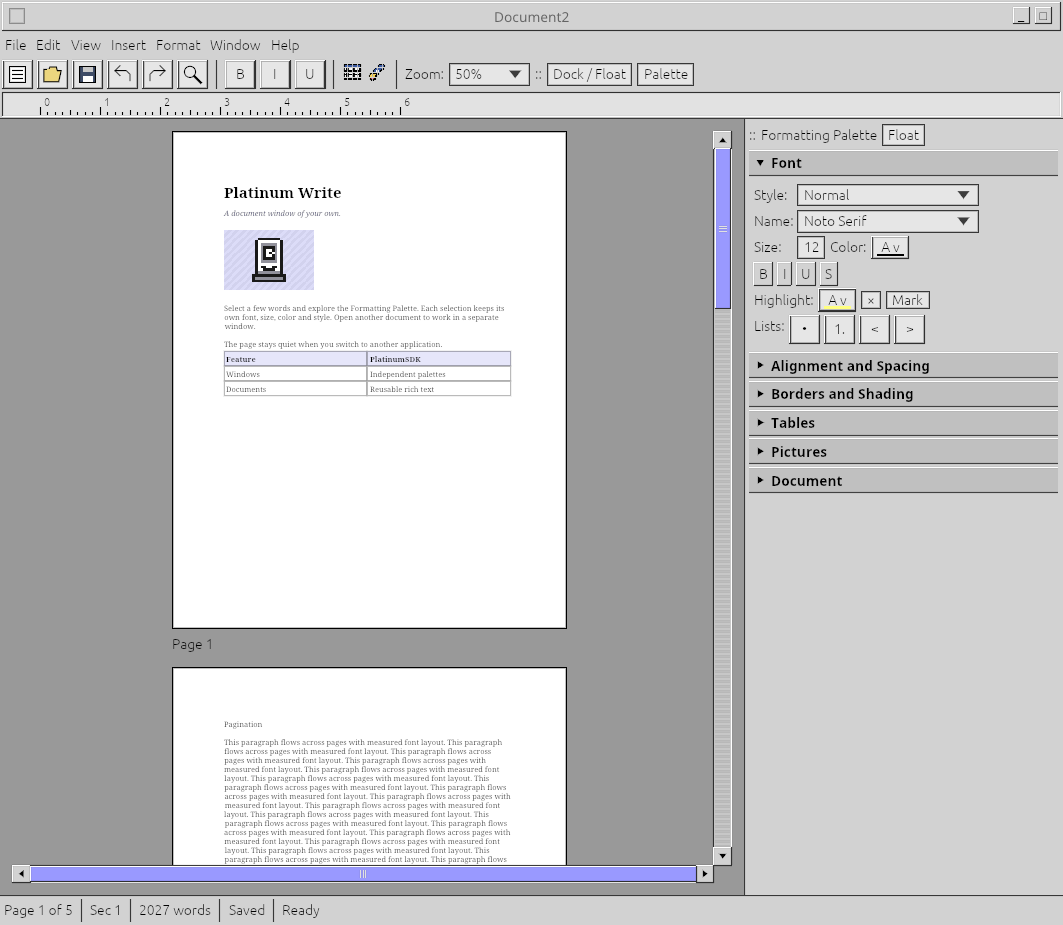
Task: Click the Windows table cell
Action: 296,374
